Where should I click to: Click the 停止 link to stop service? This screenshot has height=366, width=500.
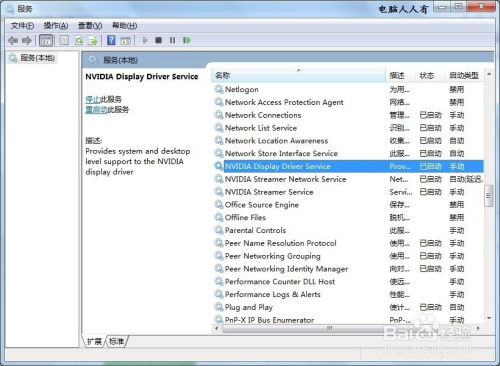point(93,99)
